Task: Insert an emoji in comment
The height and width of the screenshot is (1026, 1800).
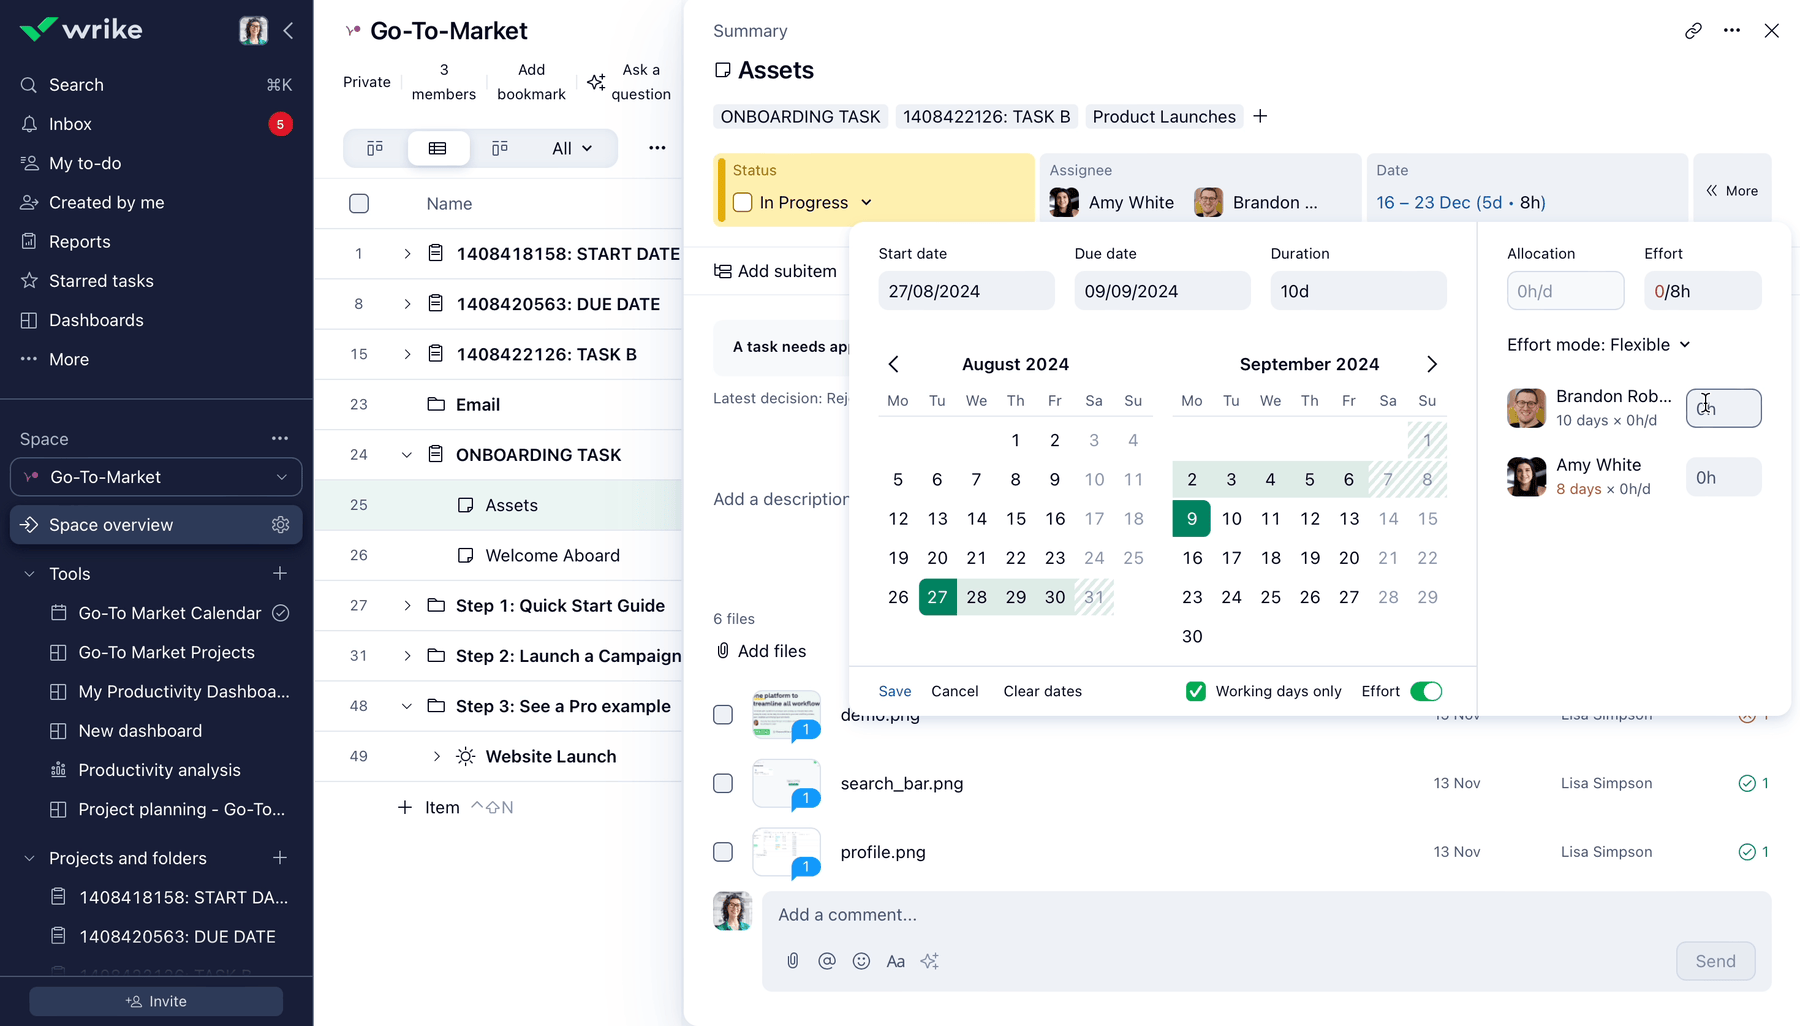Action: [861, 961]
